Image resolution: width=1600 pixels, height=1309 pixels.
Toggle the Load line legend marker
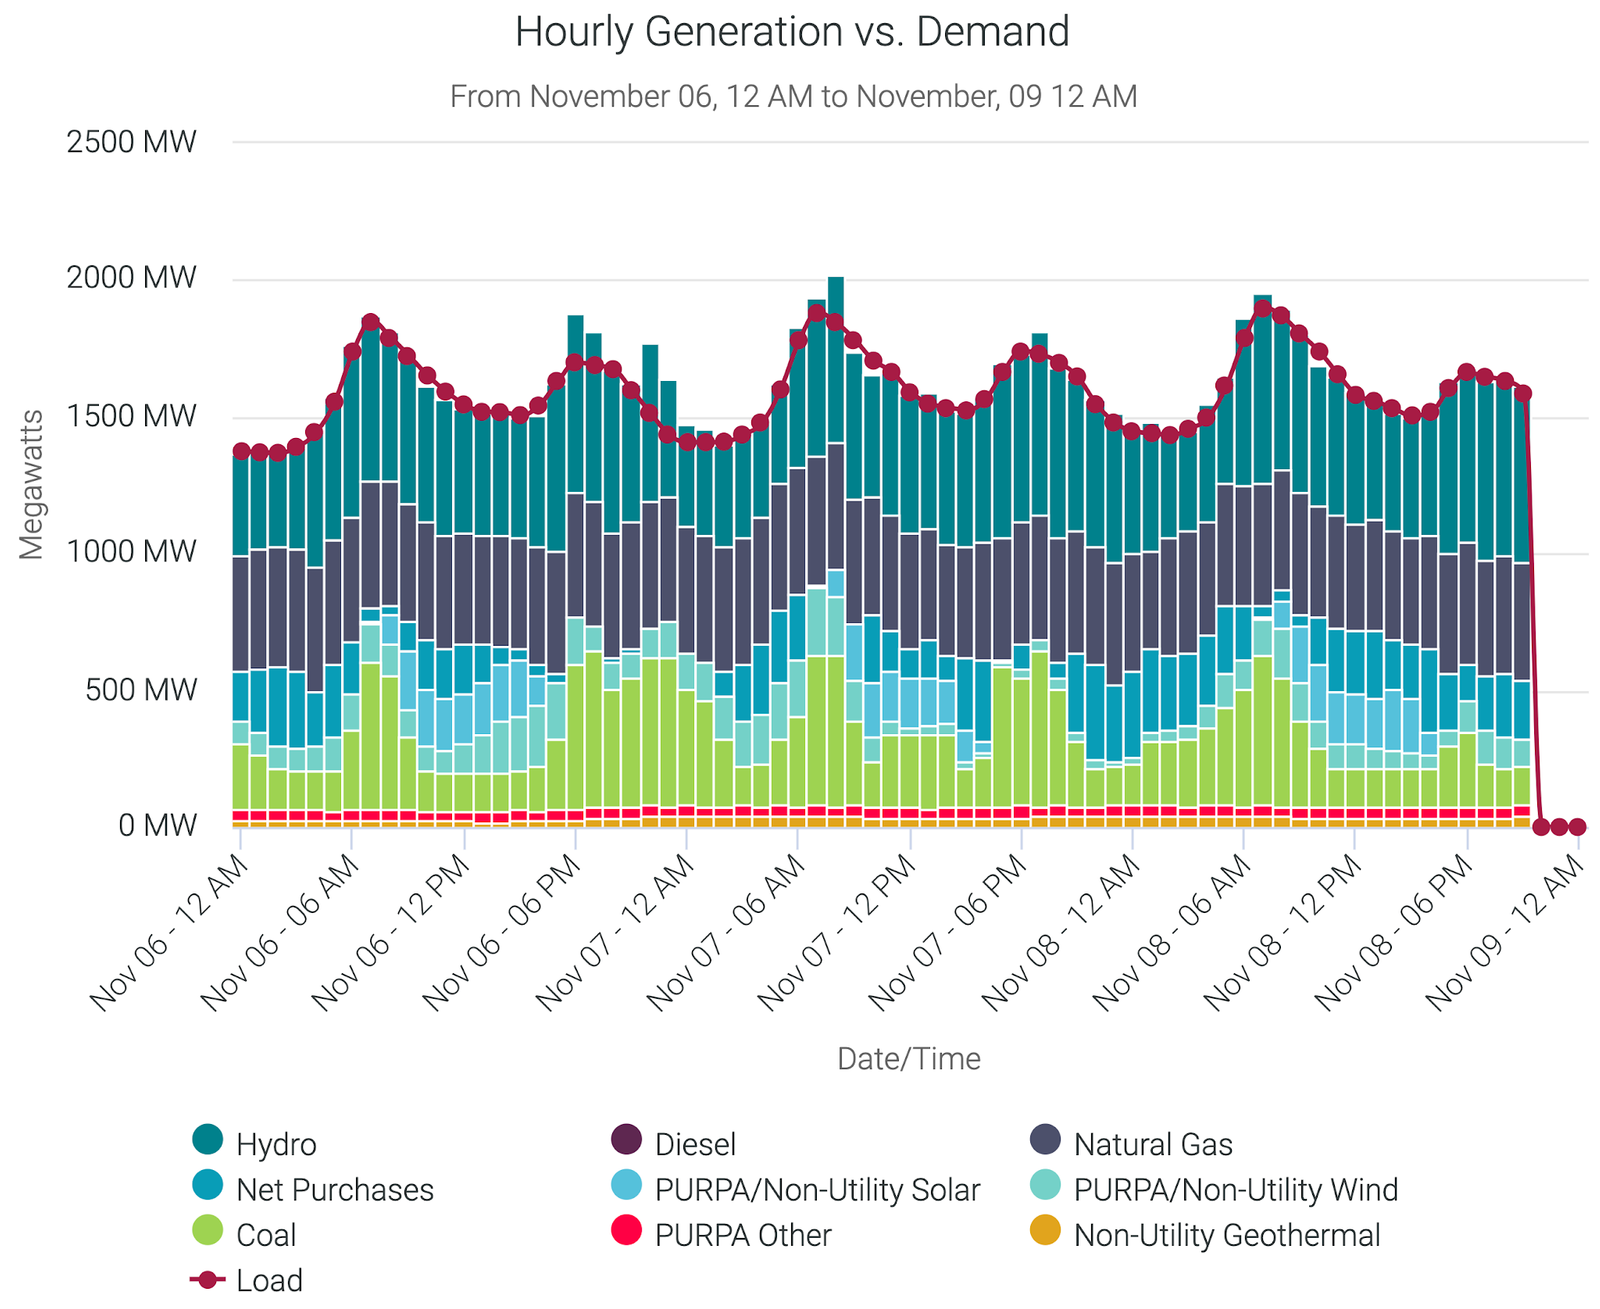[x=207, y=1280]
